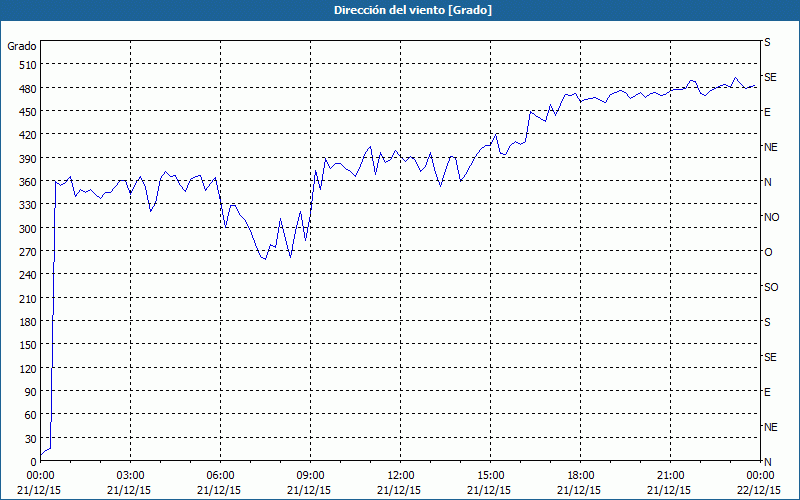Click the 18:00 time label

coord(581,476)
